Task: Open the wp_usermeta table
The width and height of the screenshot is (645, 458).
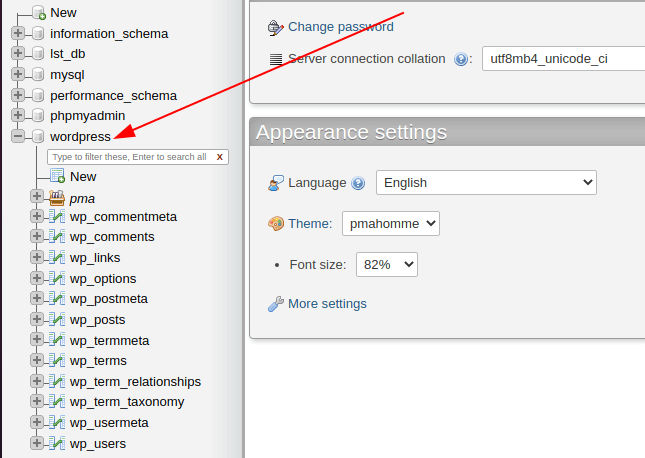Action: (109, 423)
